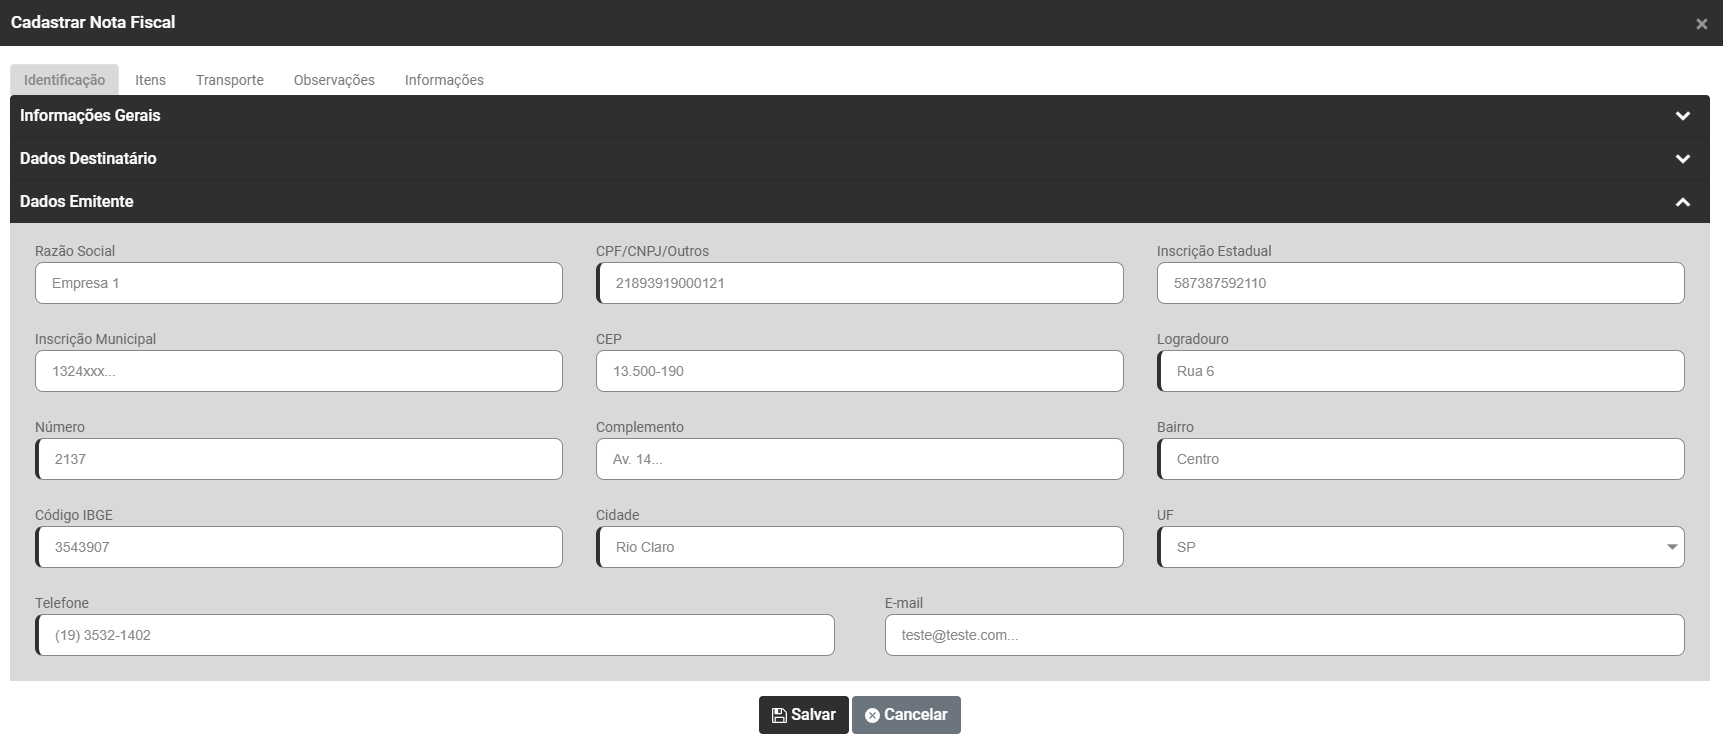The width and height of the screenshot is (1723, 745).
Task: Open the Transporte tab
Action: pyautogui.click(x=230, y=80)
